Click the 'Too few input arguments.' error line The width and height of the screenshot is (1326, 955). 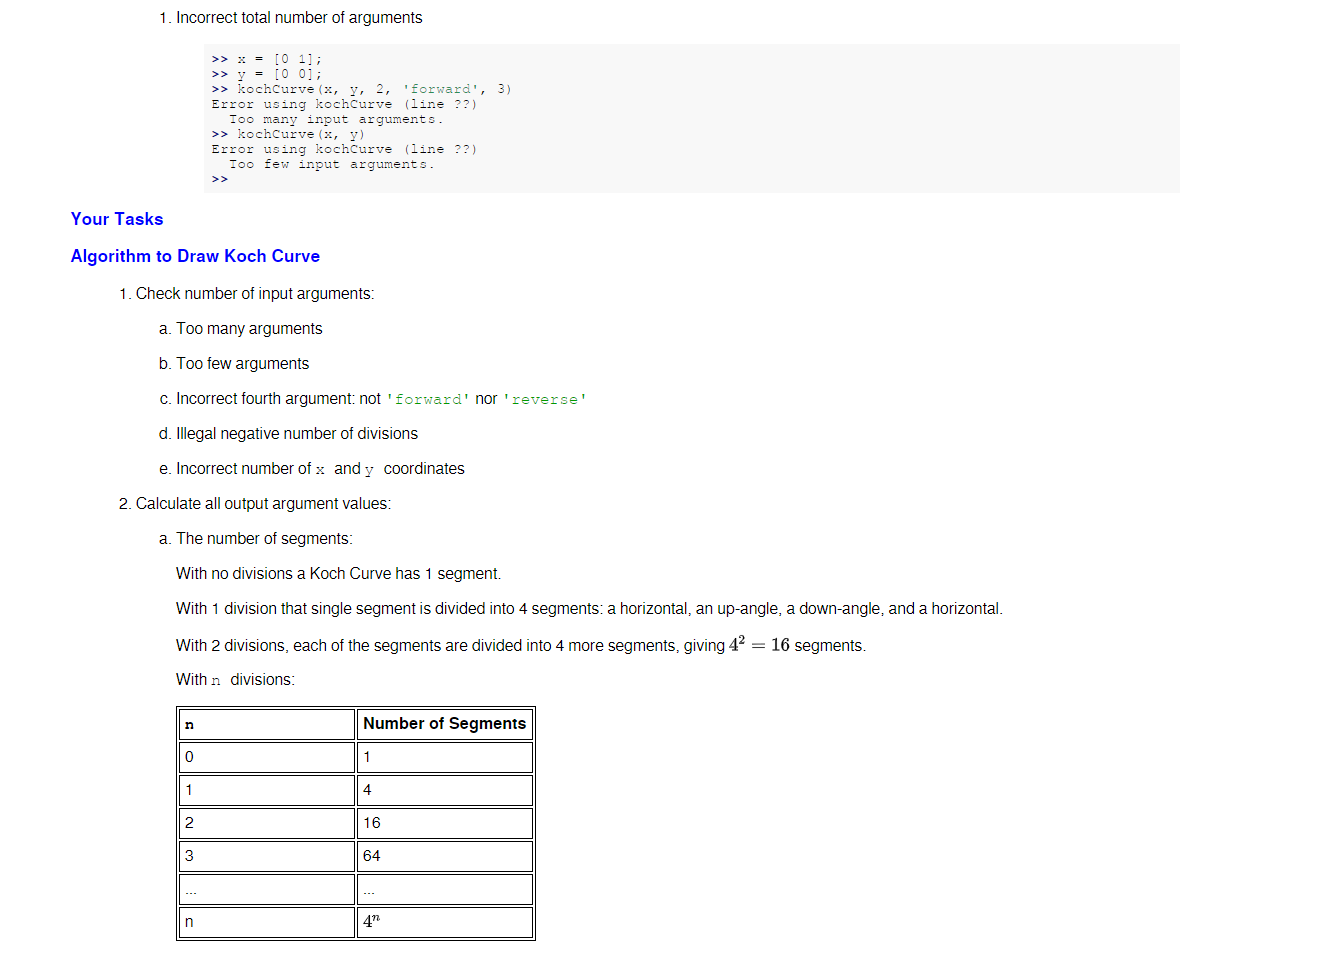pos(332,164)
